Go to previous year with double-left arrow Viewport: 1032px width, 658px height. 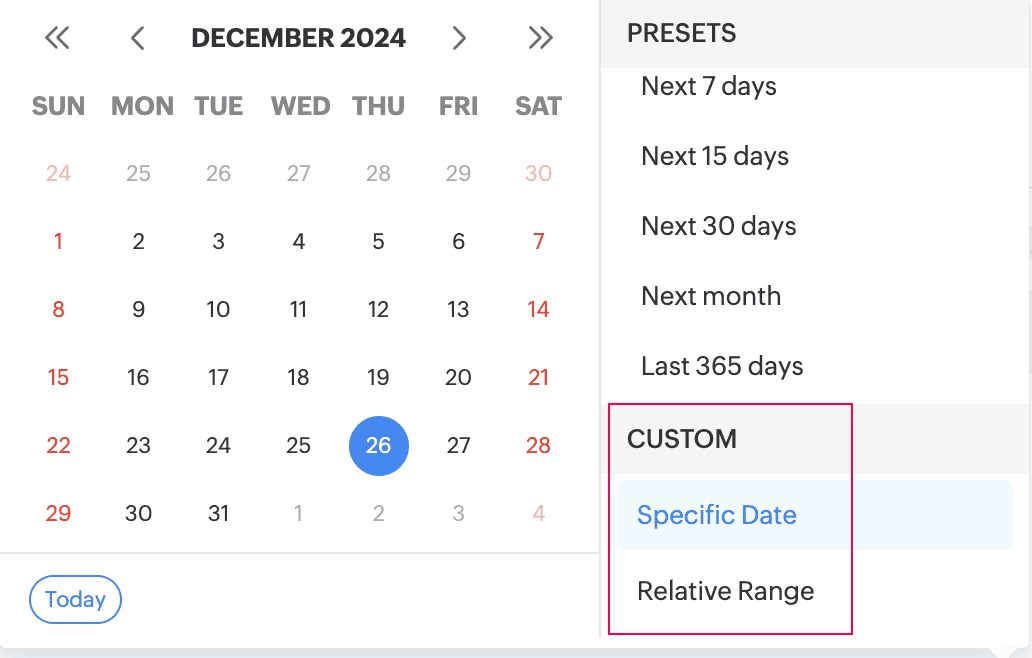pyautogui.click(x=57, y=39)
